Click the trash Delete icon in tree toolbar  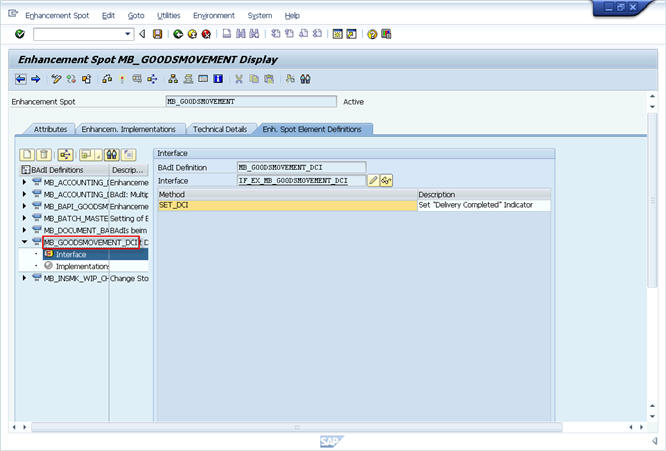[43, 154]
